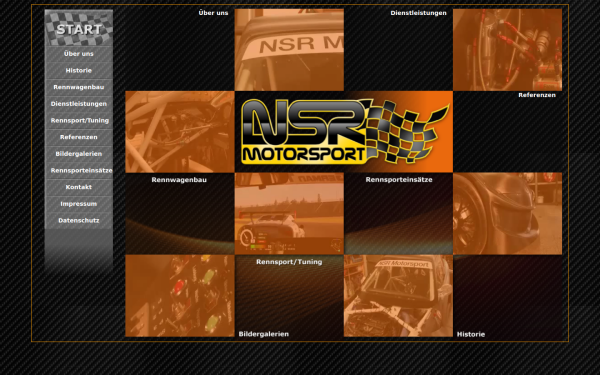Click the Rennsporteinsätze tile label
The width and height of the screenshot is (600, 375).
pyautogui.click(x=399, y=179)
